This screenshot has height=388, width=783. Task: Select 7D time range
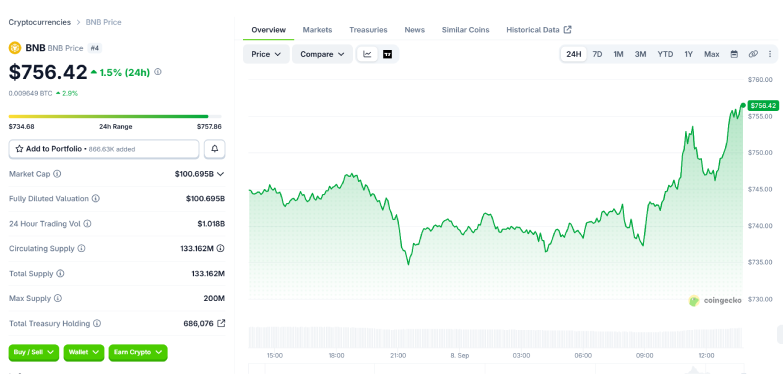(597, 54)
